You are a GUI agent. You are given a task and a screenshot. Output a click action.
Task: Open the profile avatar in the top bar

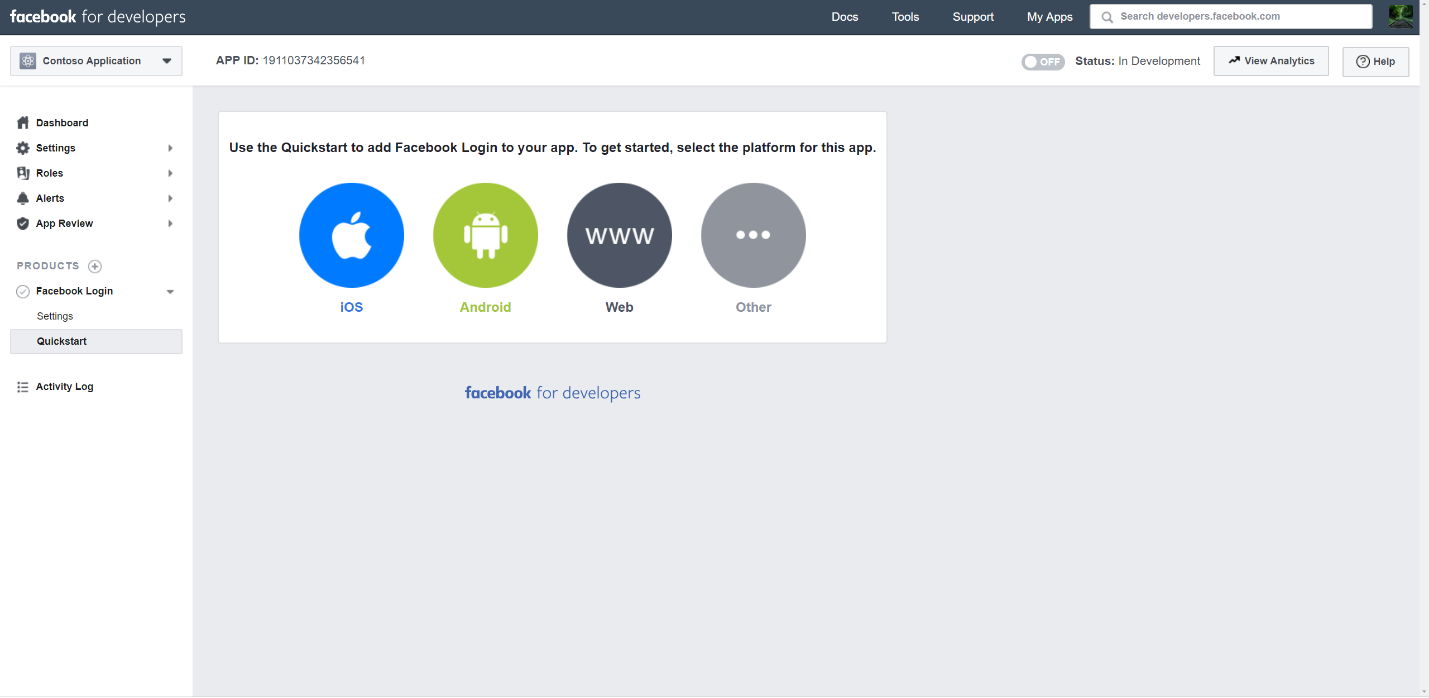click(1400, 16)
